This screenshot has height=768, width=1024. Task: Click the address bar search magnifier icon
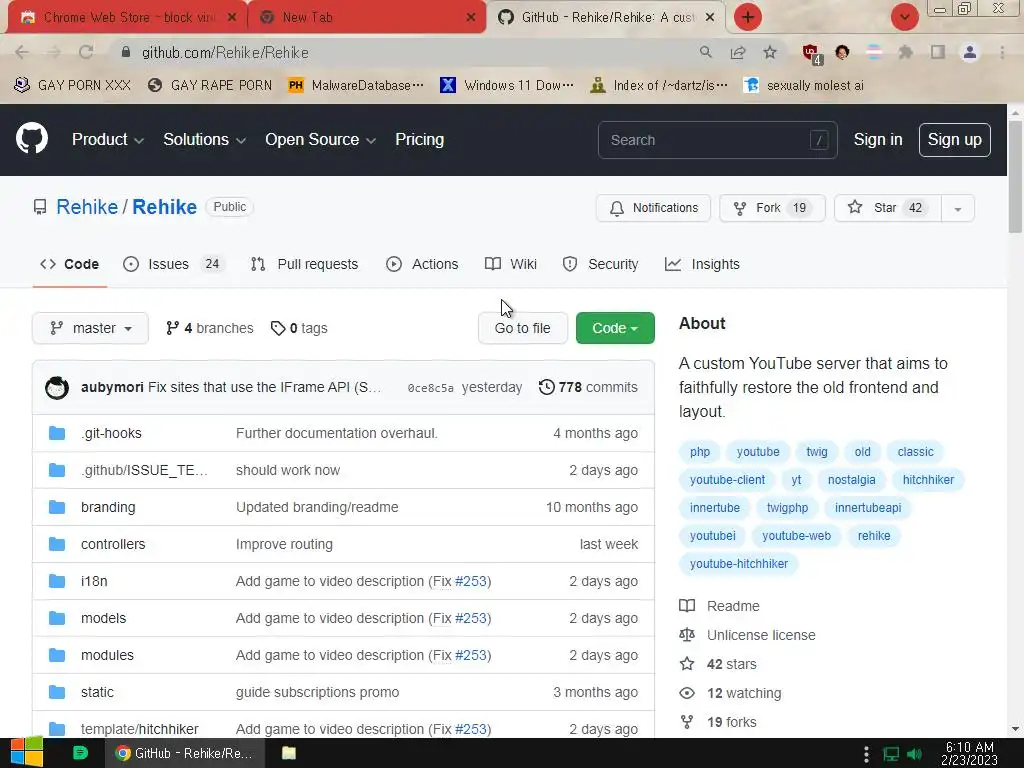tap(706, 52)
